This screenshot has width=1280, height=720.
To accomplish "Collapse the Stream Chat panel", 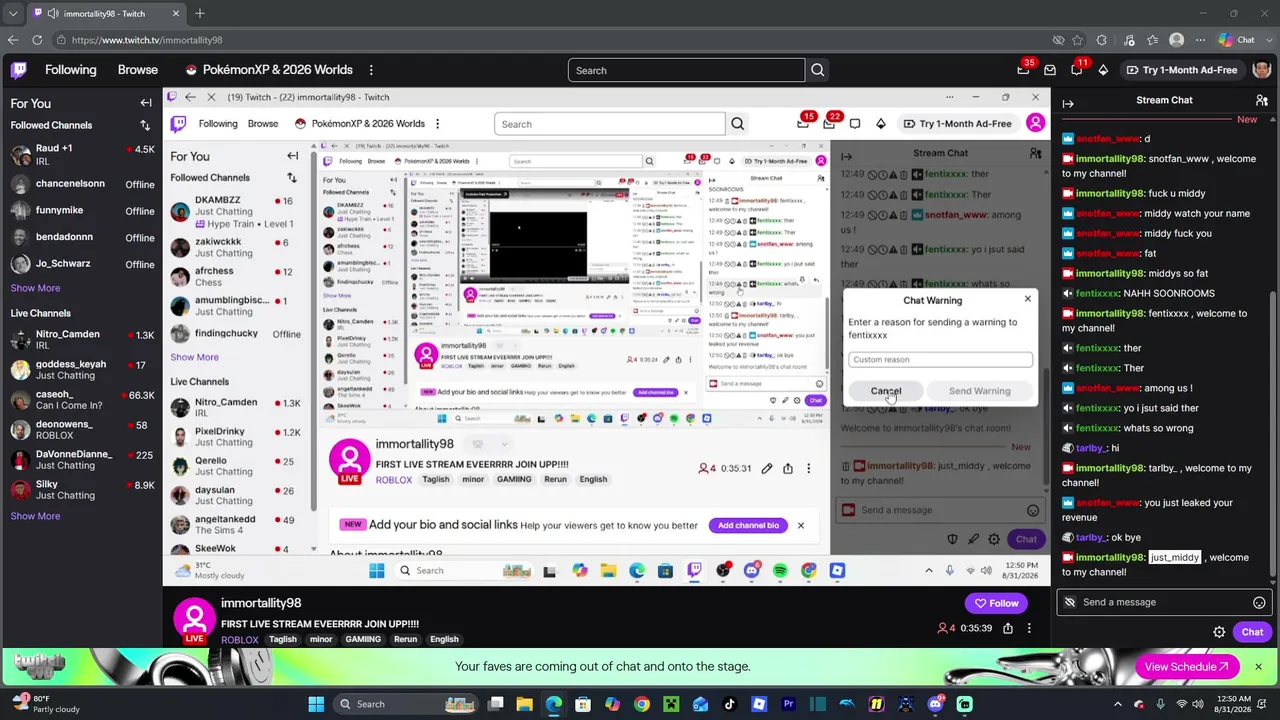I will click(x=1068, y=103).
